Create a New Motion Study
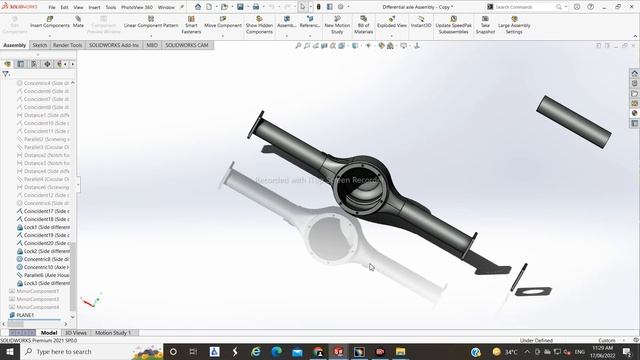This screenshot has height=360, width=640. [337, 25]
